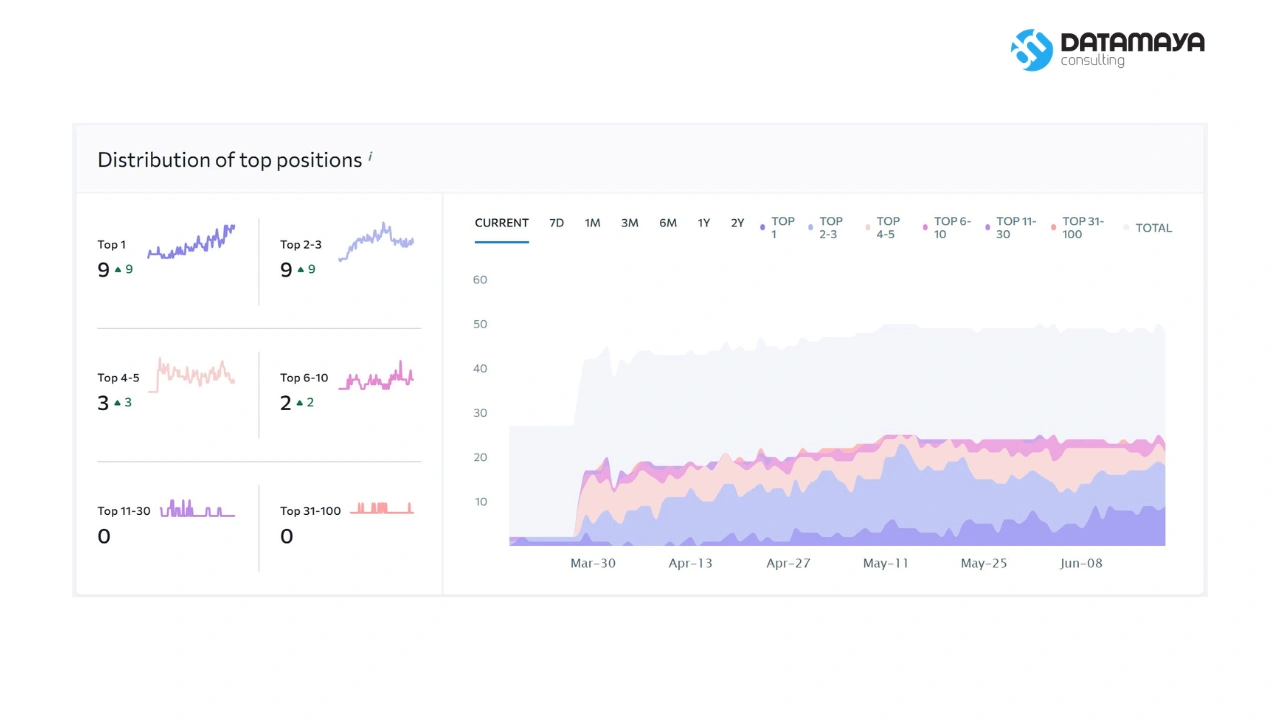
Task: Click the Datamaya Consulting logo
Action: (1107, 49)
